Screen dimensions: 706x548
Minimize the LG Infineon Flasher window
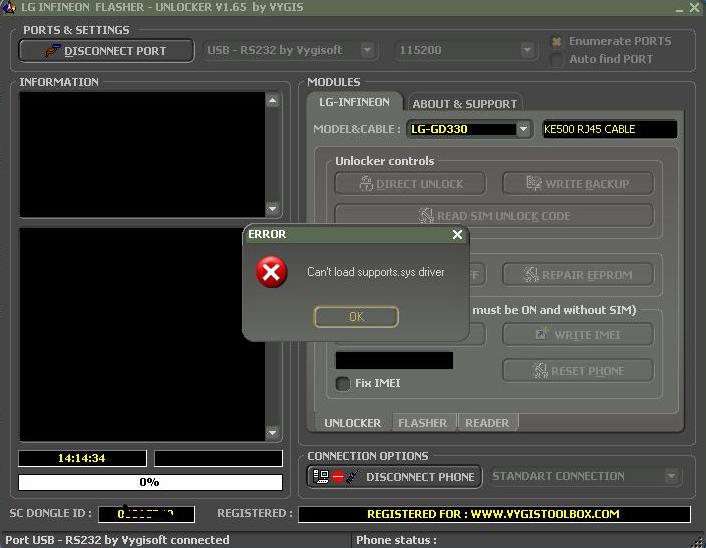click(x=679, y=8)
